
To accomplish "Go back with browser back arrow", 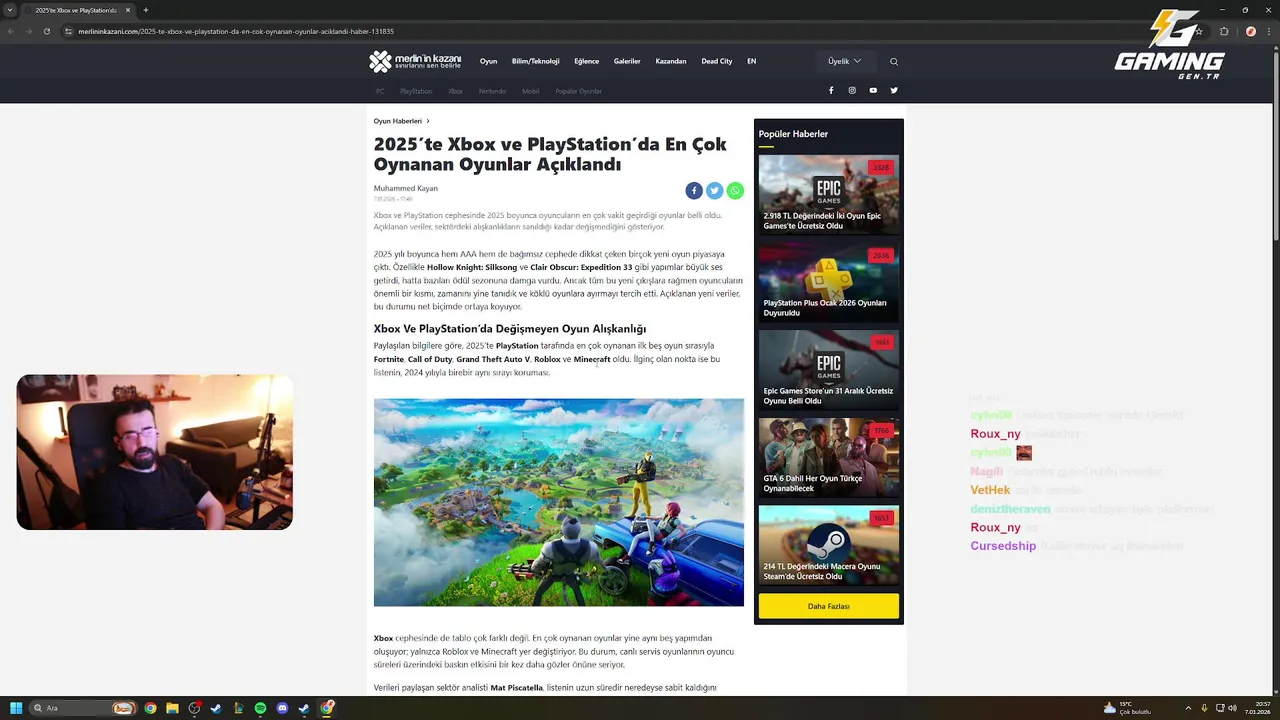I will click(10, 31).
